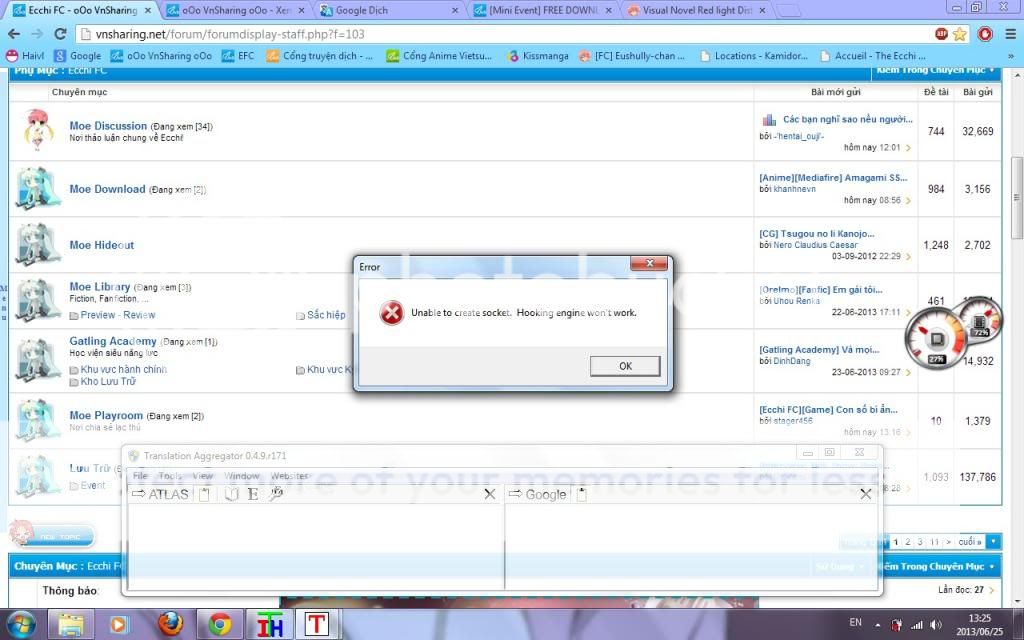Expand the page navigation dropdown arrow
Viewport: 1024px width, 640px height.
[992, 541]
